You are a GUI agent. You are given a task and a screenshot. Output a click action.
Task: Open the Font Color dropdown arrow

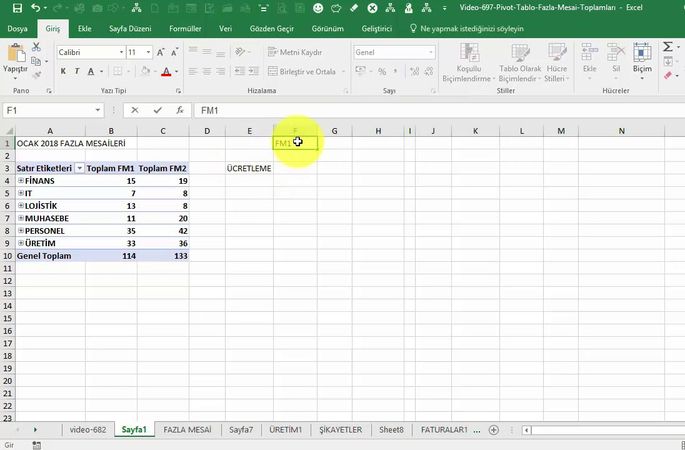[176, 71]
